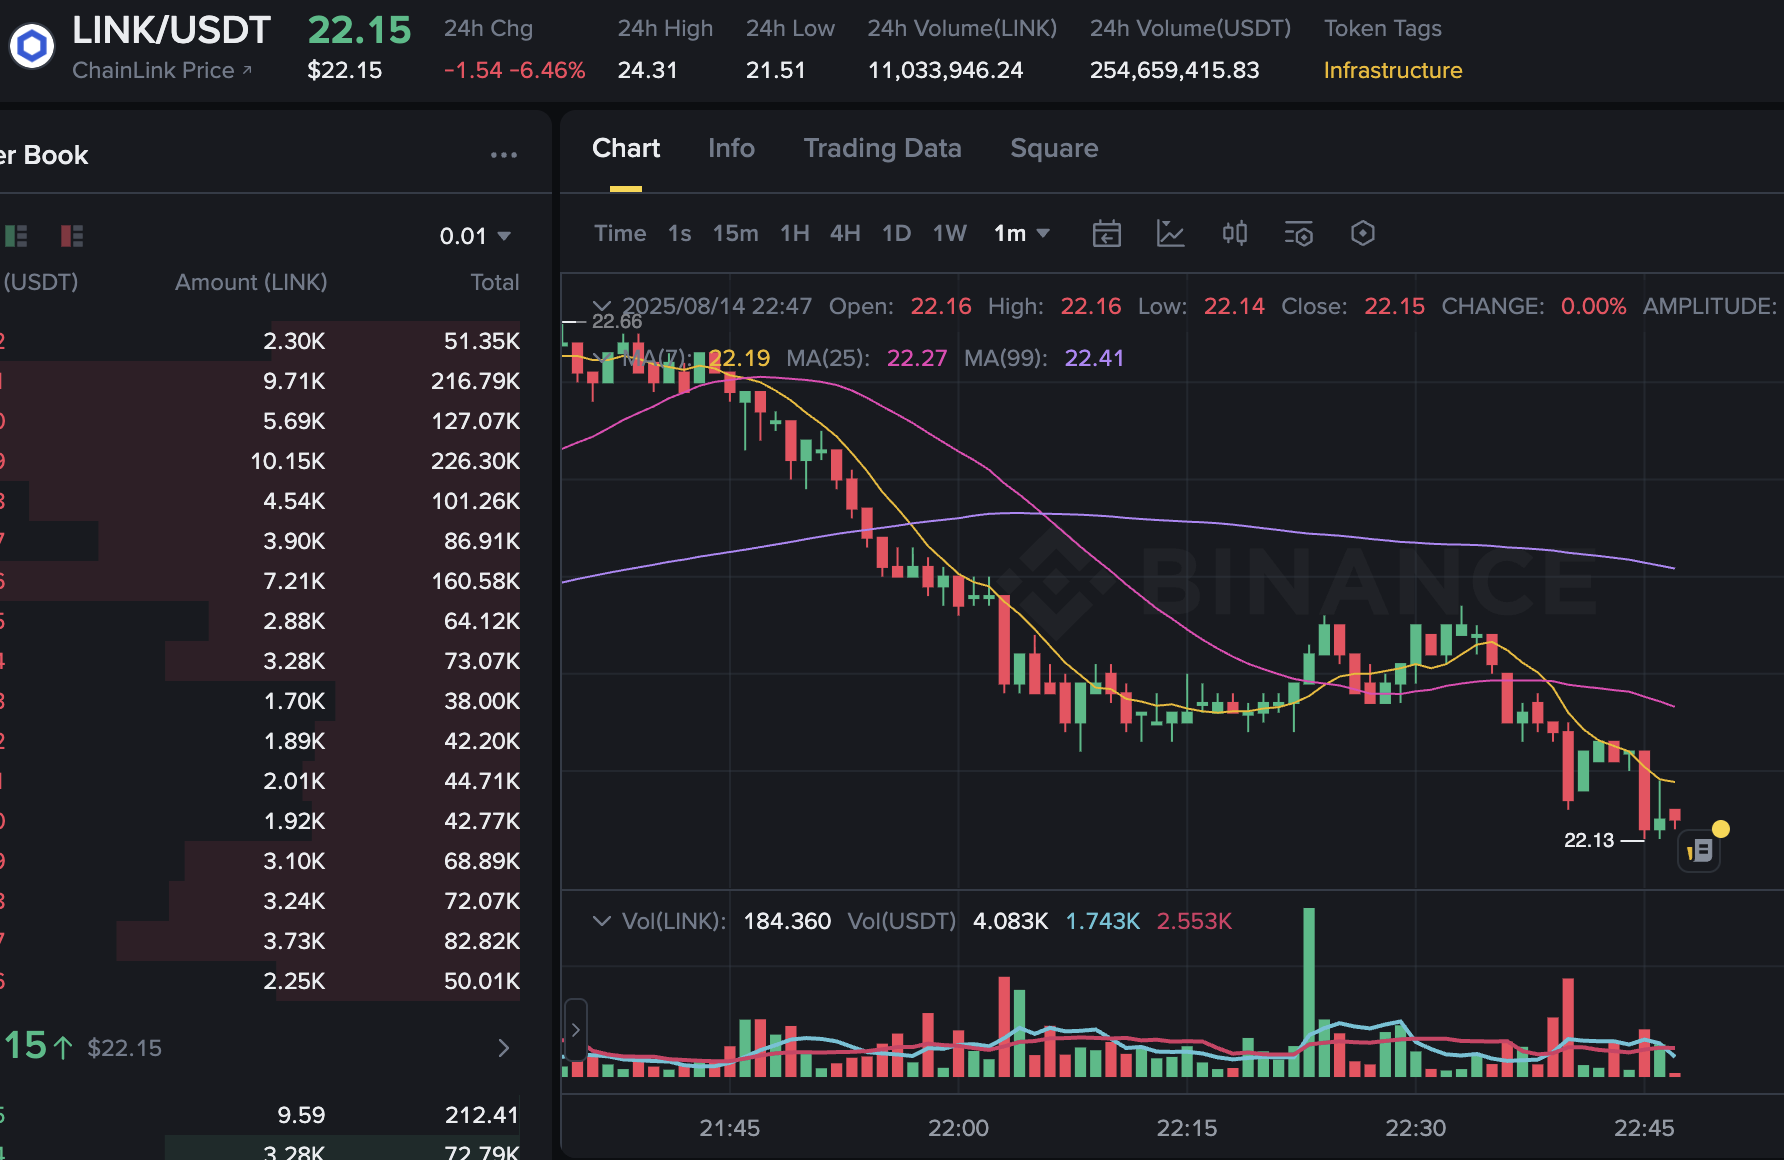Image resolution: width=1784 pixels, height=1160 pixels.
Task: Collapse the MA indicator row chevron
Action: coord(602,358)
